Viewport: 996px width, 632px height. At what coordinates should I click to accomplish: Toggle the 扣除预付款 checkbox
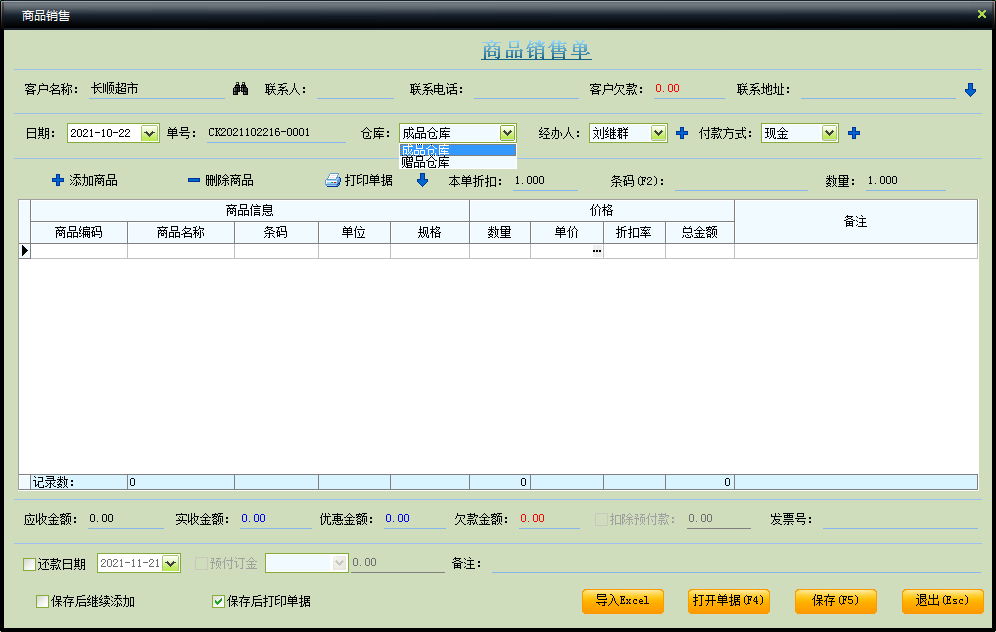pos(601,520)
